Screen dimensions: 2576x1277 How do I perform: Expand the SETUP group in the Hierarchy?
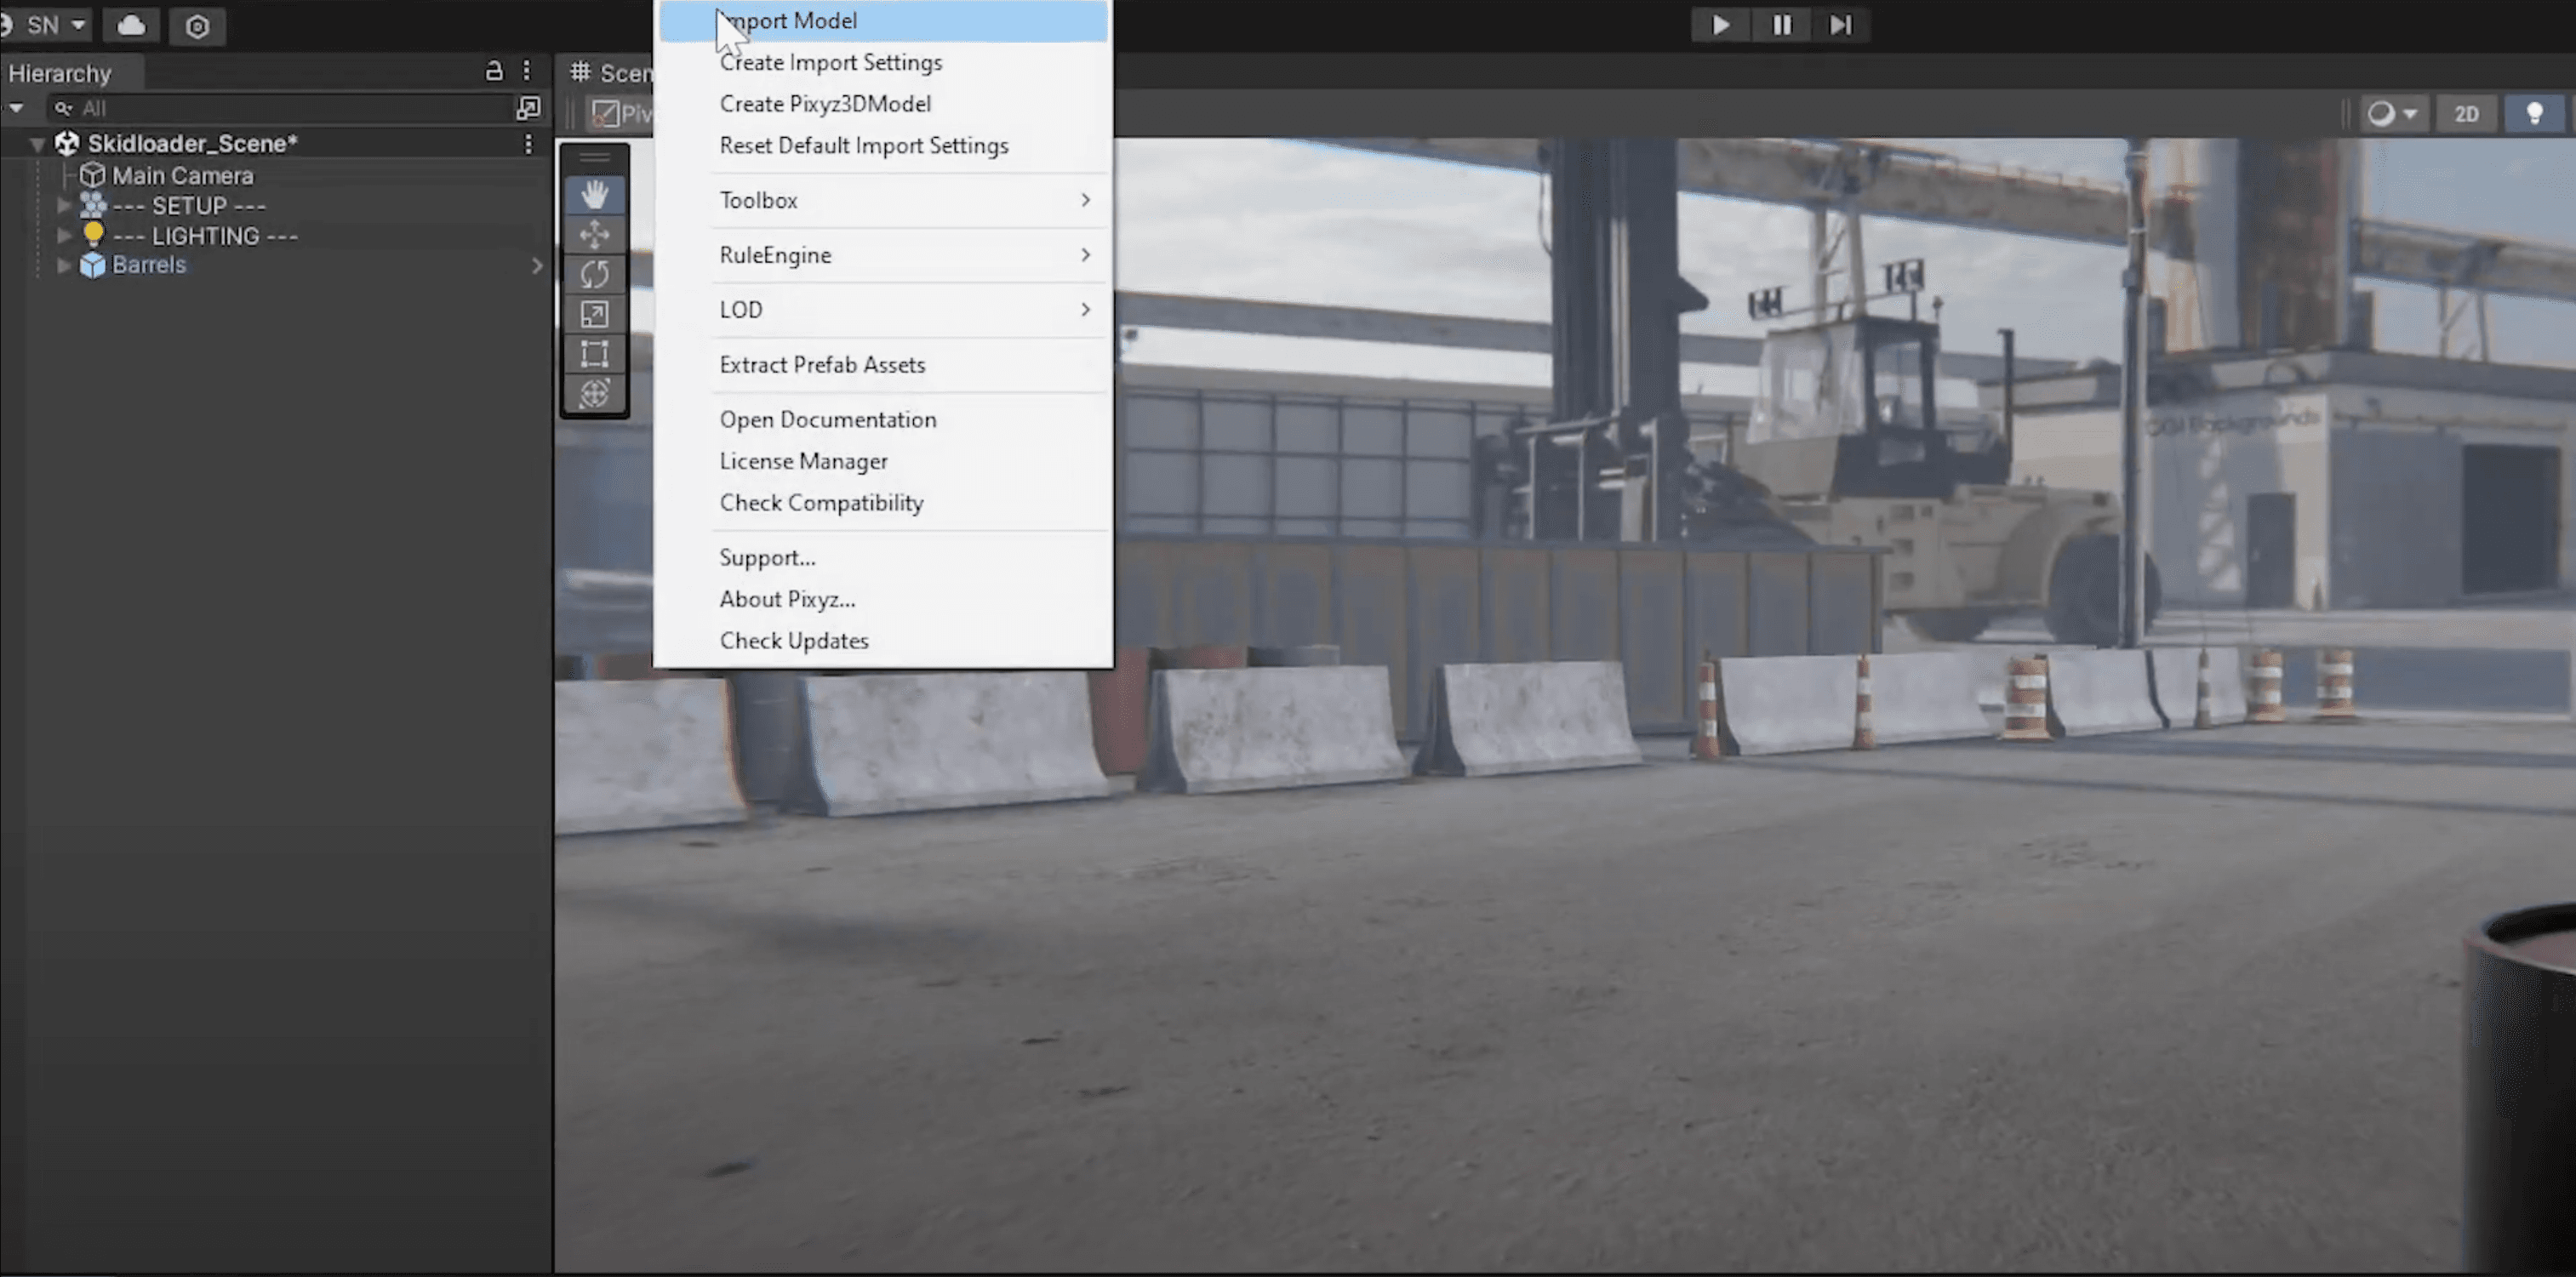pos(64,206)
